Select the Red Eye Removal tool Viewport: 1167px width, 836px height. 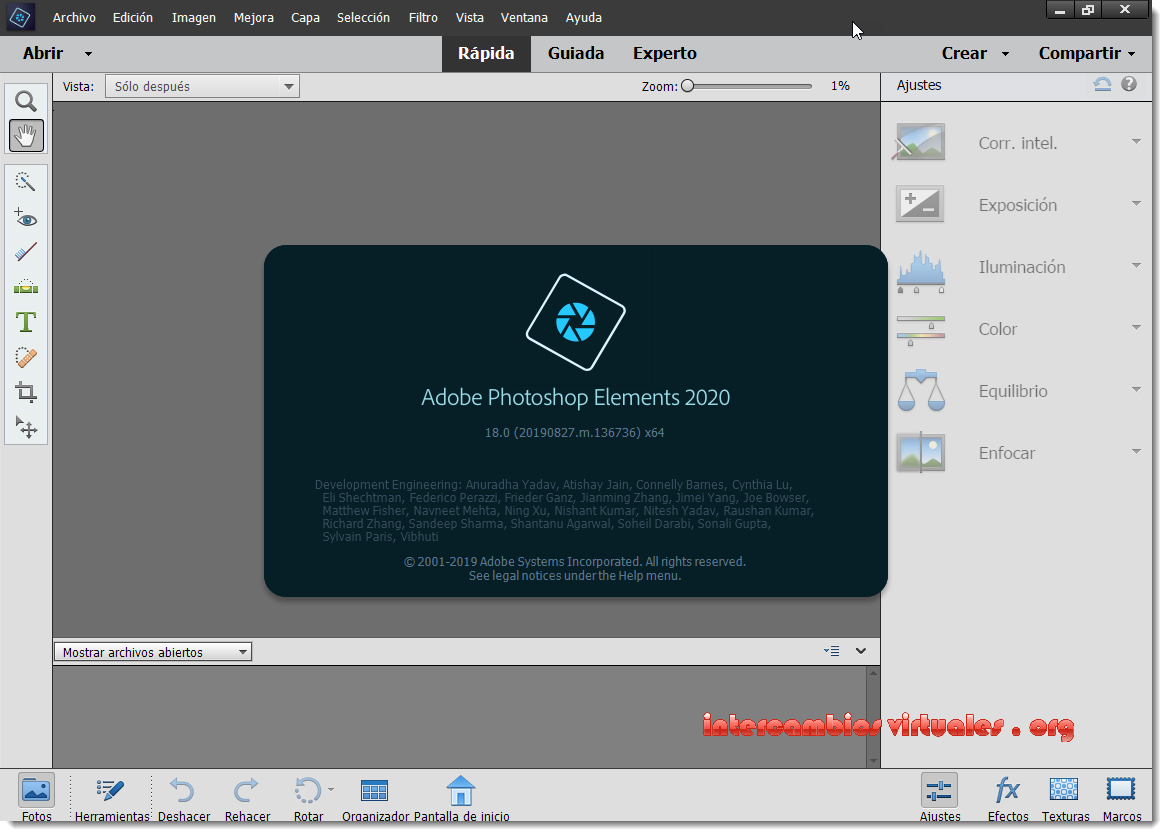[26, 217]
